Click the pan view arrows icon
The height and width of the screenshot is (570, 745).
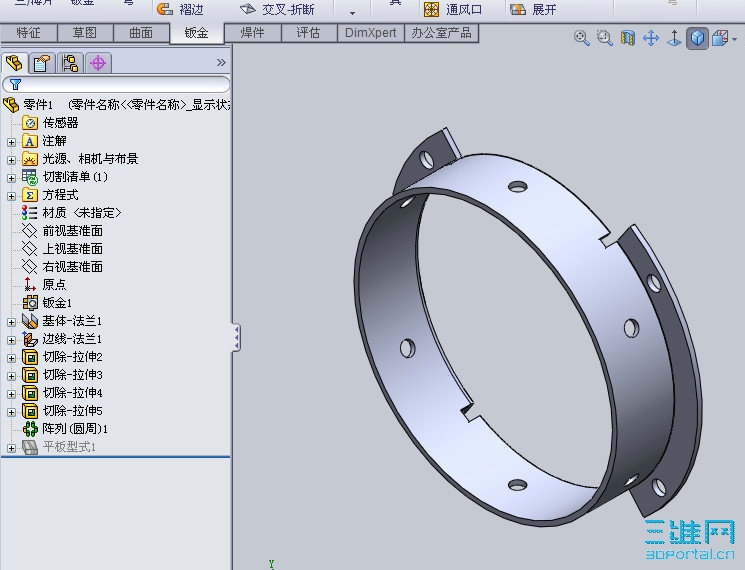pos(651,38)
